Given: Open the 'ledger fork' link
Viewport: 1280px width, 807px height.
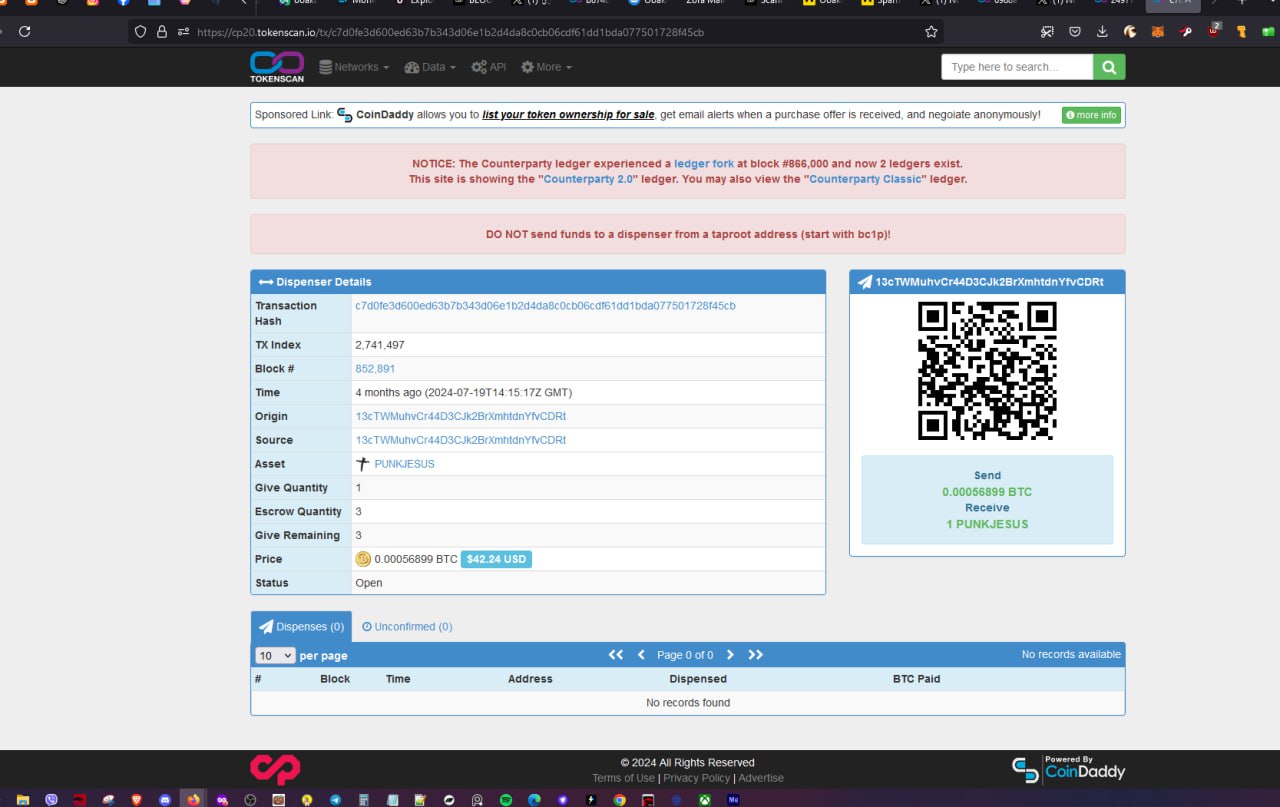Looking at the screenshot, I should pos(704,163).
